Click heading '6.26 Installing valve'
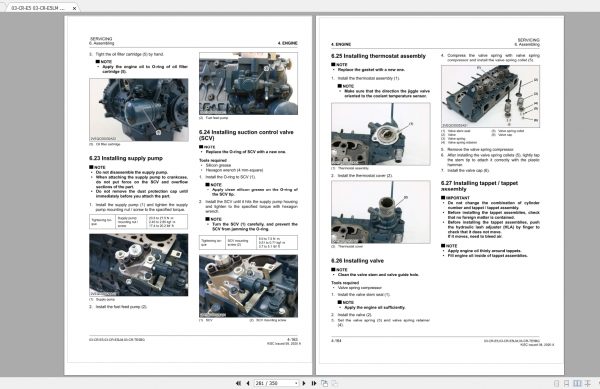The image size is (600, 389). tap(357, 260)
